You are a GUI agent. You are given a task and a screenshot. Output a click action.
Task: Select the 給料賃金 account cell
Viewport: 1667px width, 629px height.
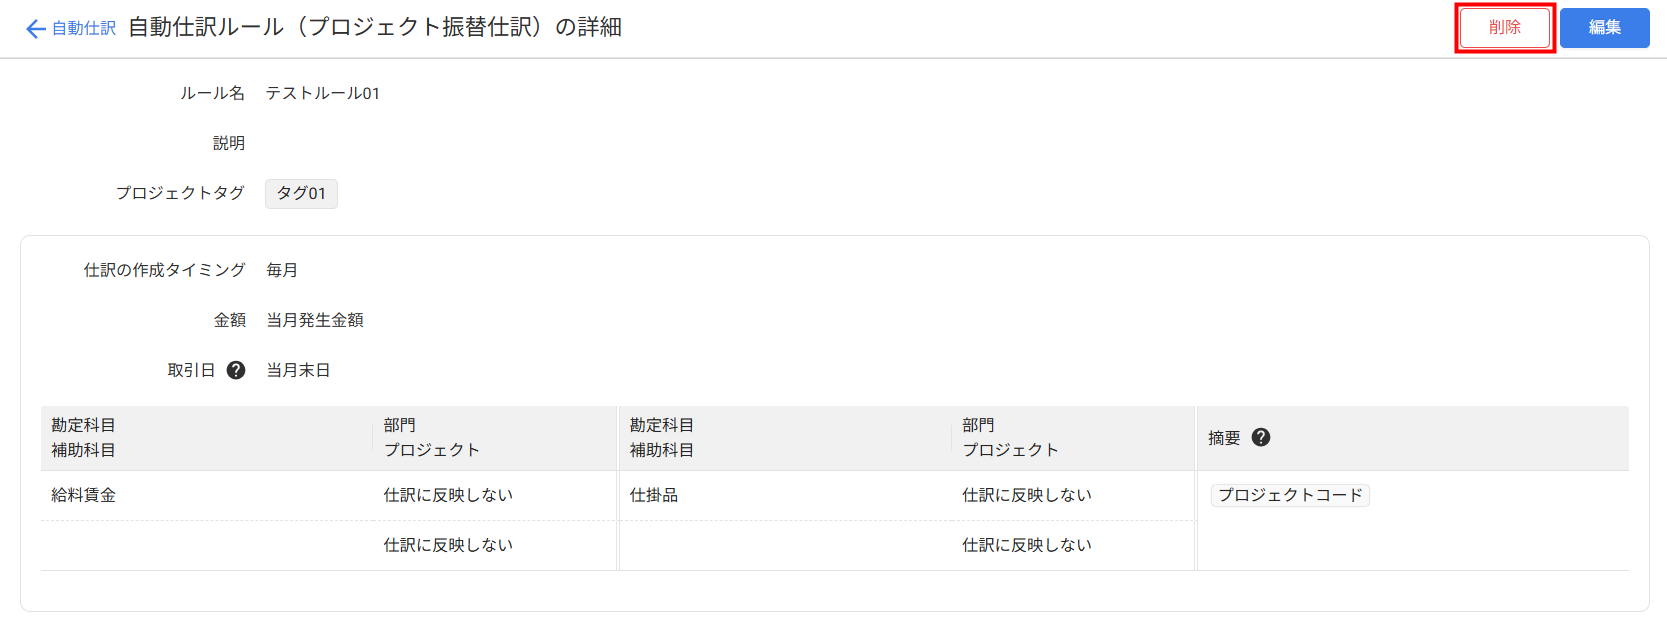[x=84, y=495]
